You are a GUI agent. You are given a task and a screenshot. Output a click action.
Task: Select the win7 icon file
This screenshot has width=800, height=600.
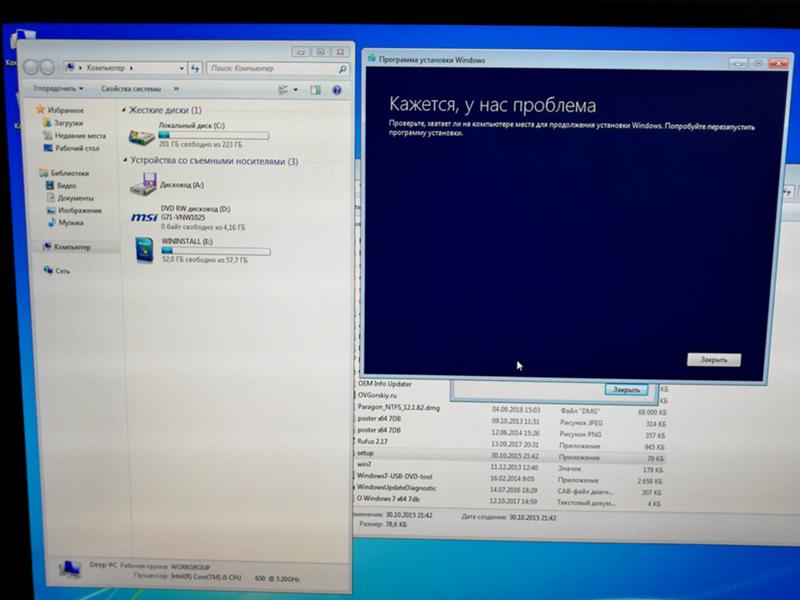point(364,464)
